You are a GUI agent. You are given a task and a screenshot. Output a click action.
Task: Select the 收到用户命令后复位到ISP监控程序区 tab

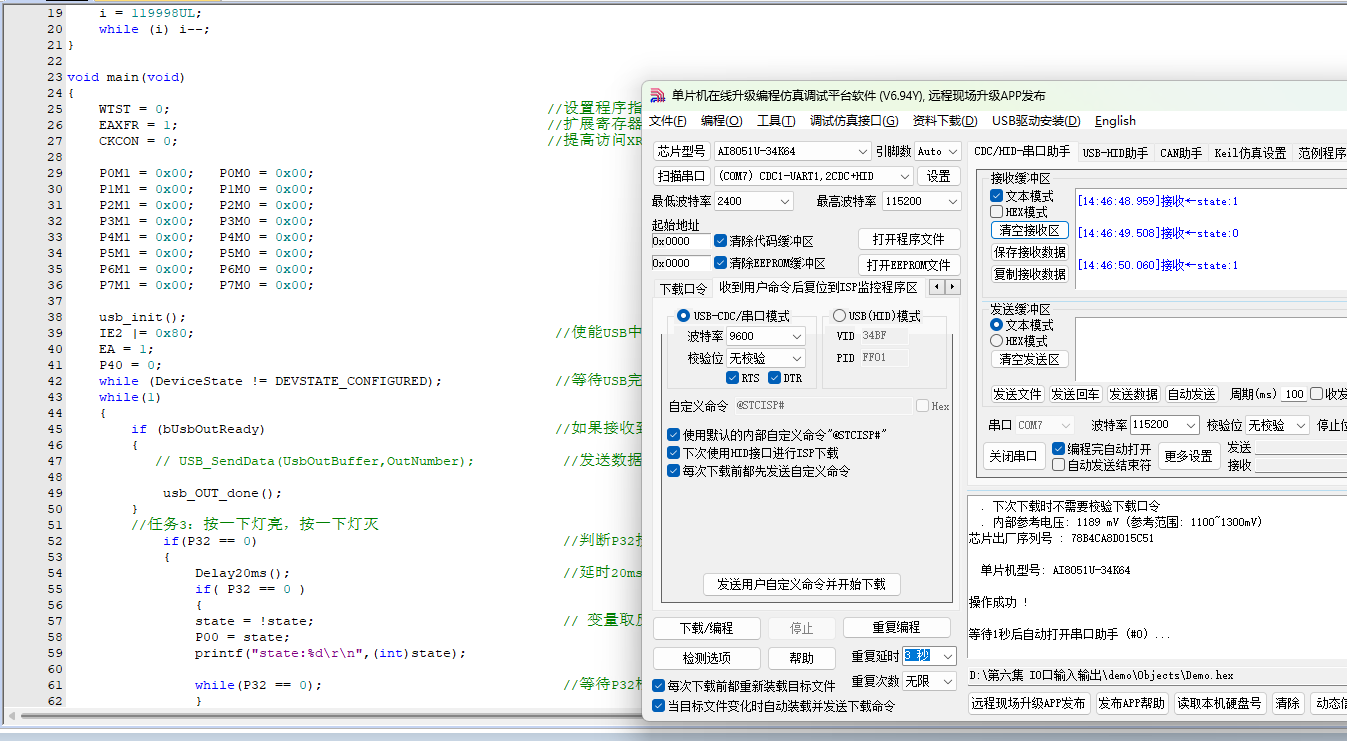pyautogui.click(x=818, y=287)
